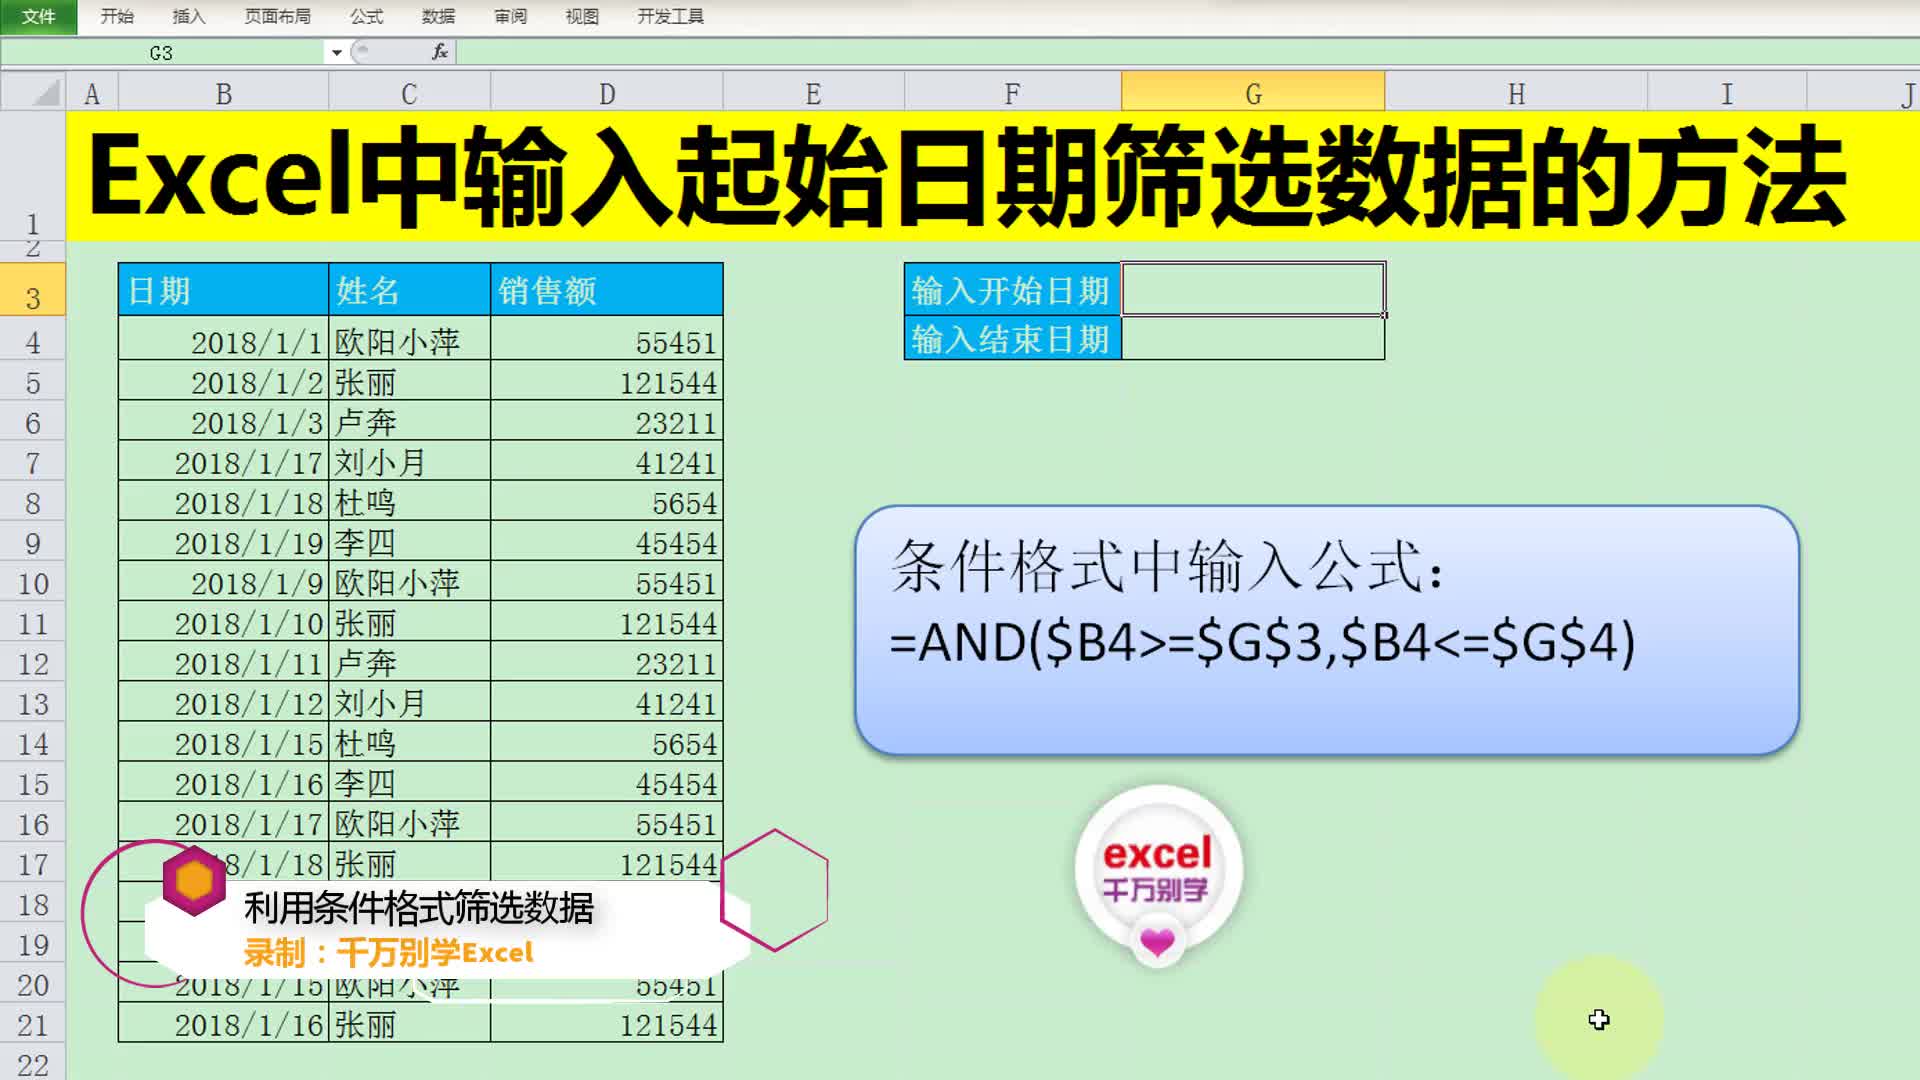Click the date cell 2018/1/2
This screenshot has width=1920, height=1080.
tap(224, 382)
